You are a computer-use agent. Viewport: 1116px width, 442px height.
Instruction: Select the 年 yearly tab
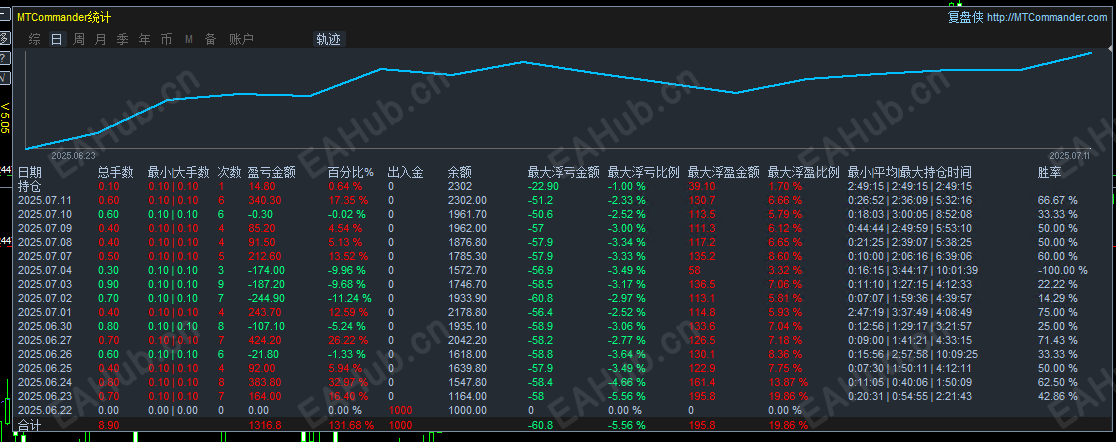pyautogui.click(x=144, y=40)
